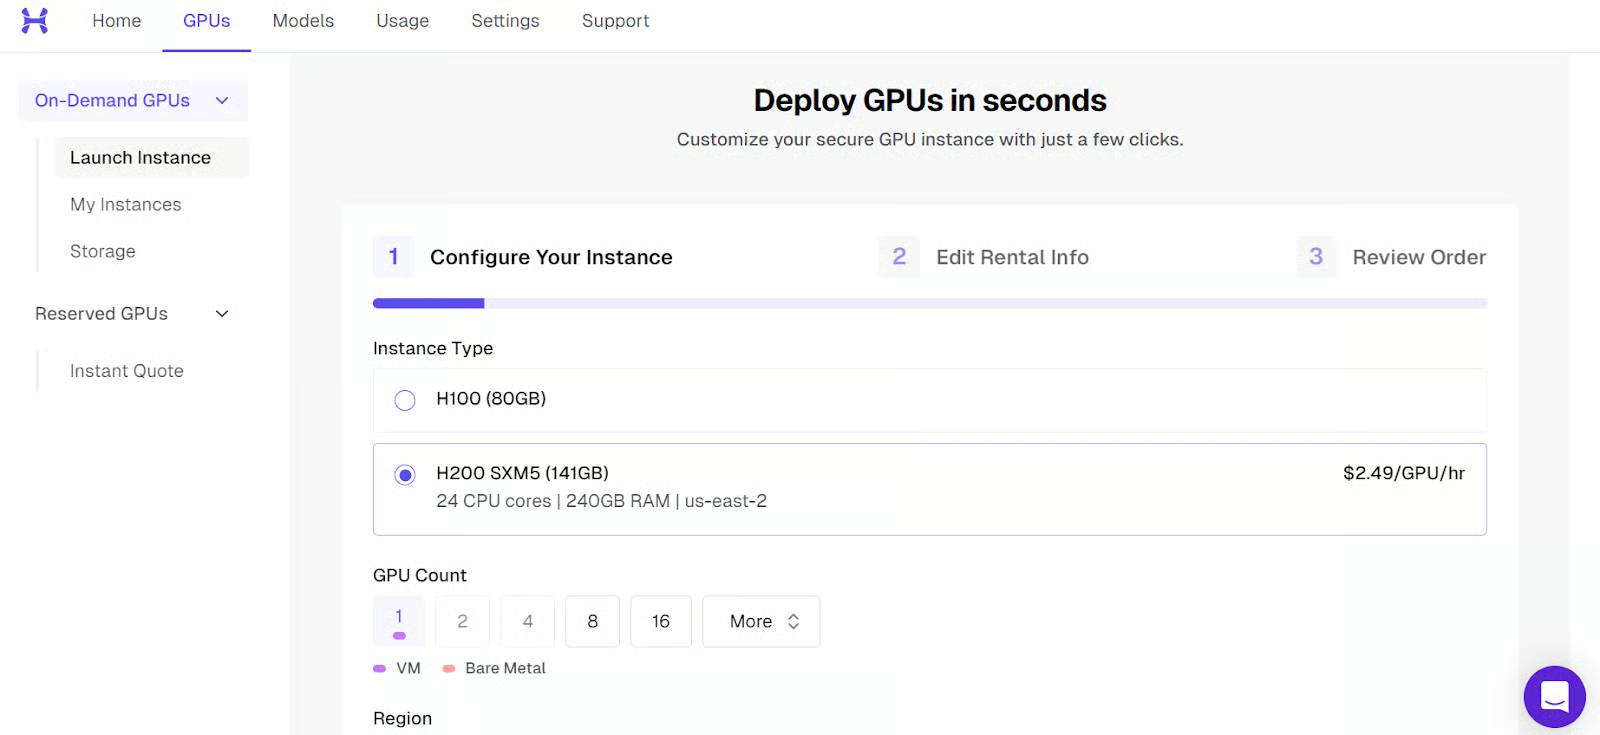Open the Storage sidebar item
Viewport: 1600px width, 735px height.
103,252
